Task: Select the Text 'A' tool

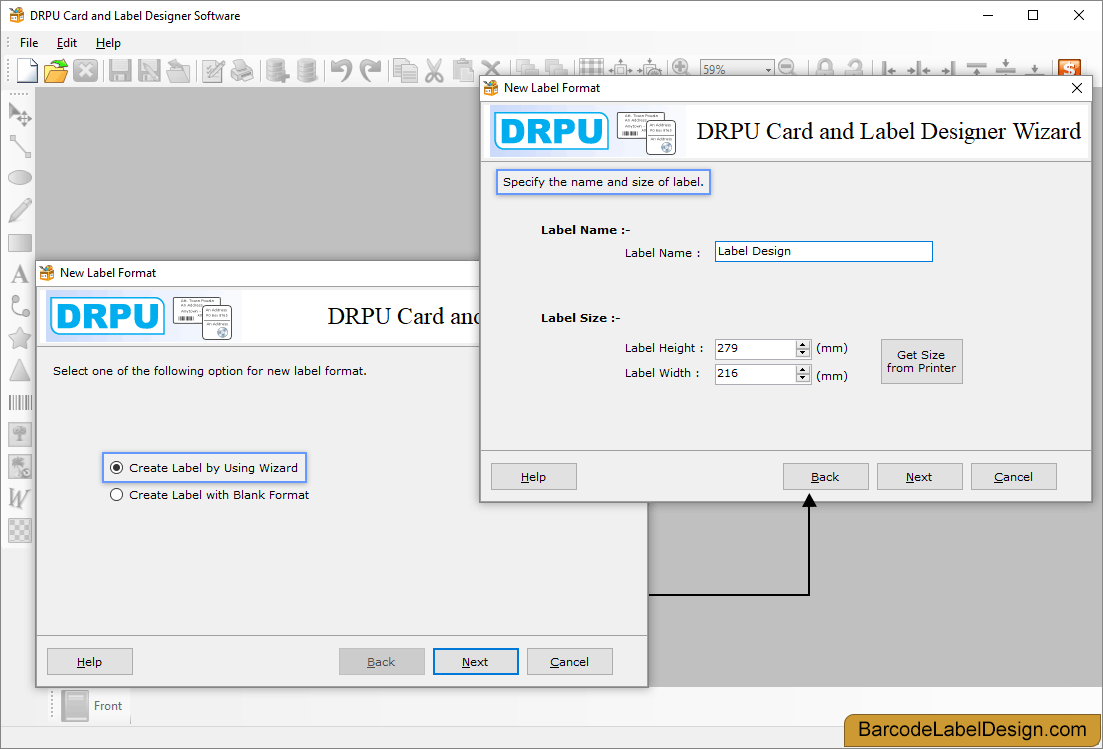Action: click(x=20, y=274)
